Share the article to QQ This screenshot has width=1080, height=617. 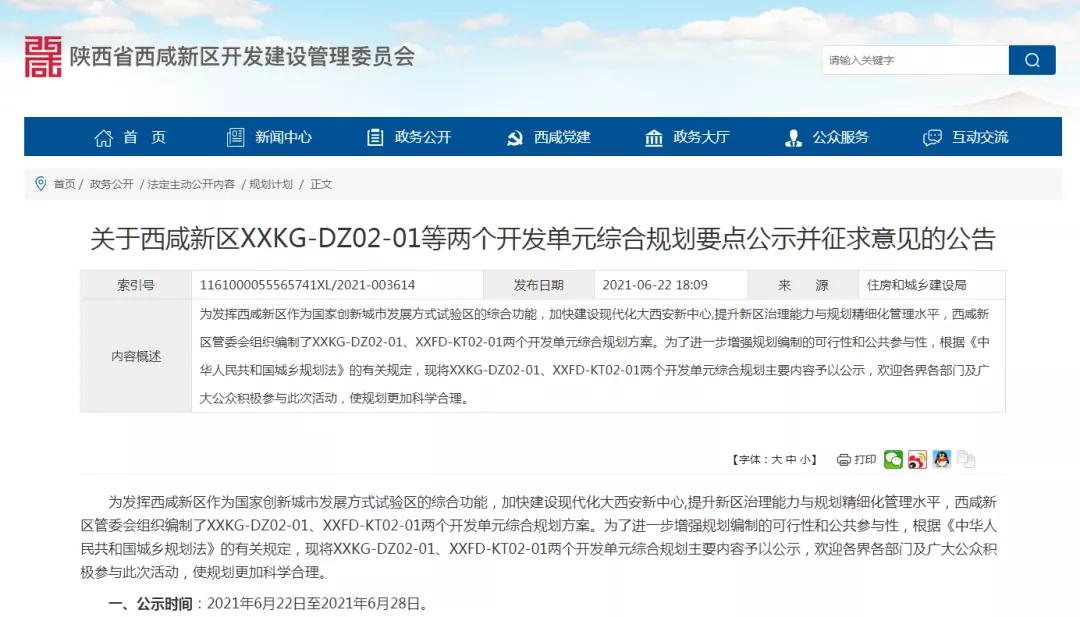coord(941,459)
